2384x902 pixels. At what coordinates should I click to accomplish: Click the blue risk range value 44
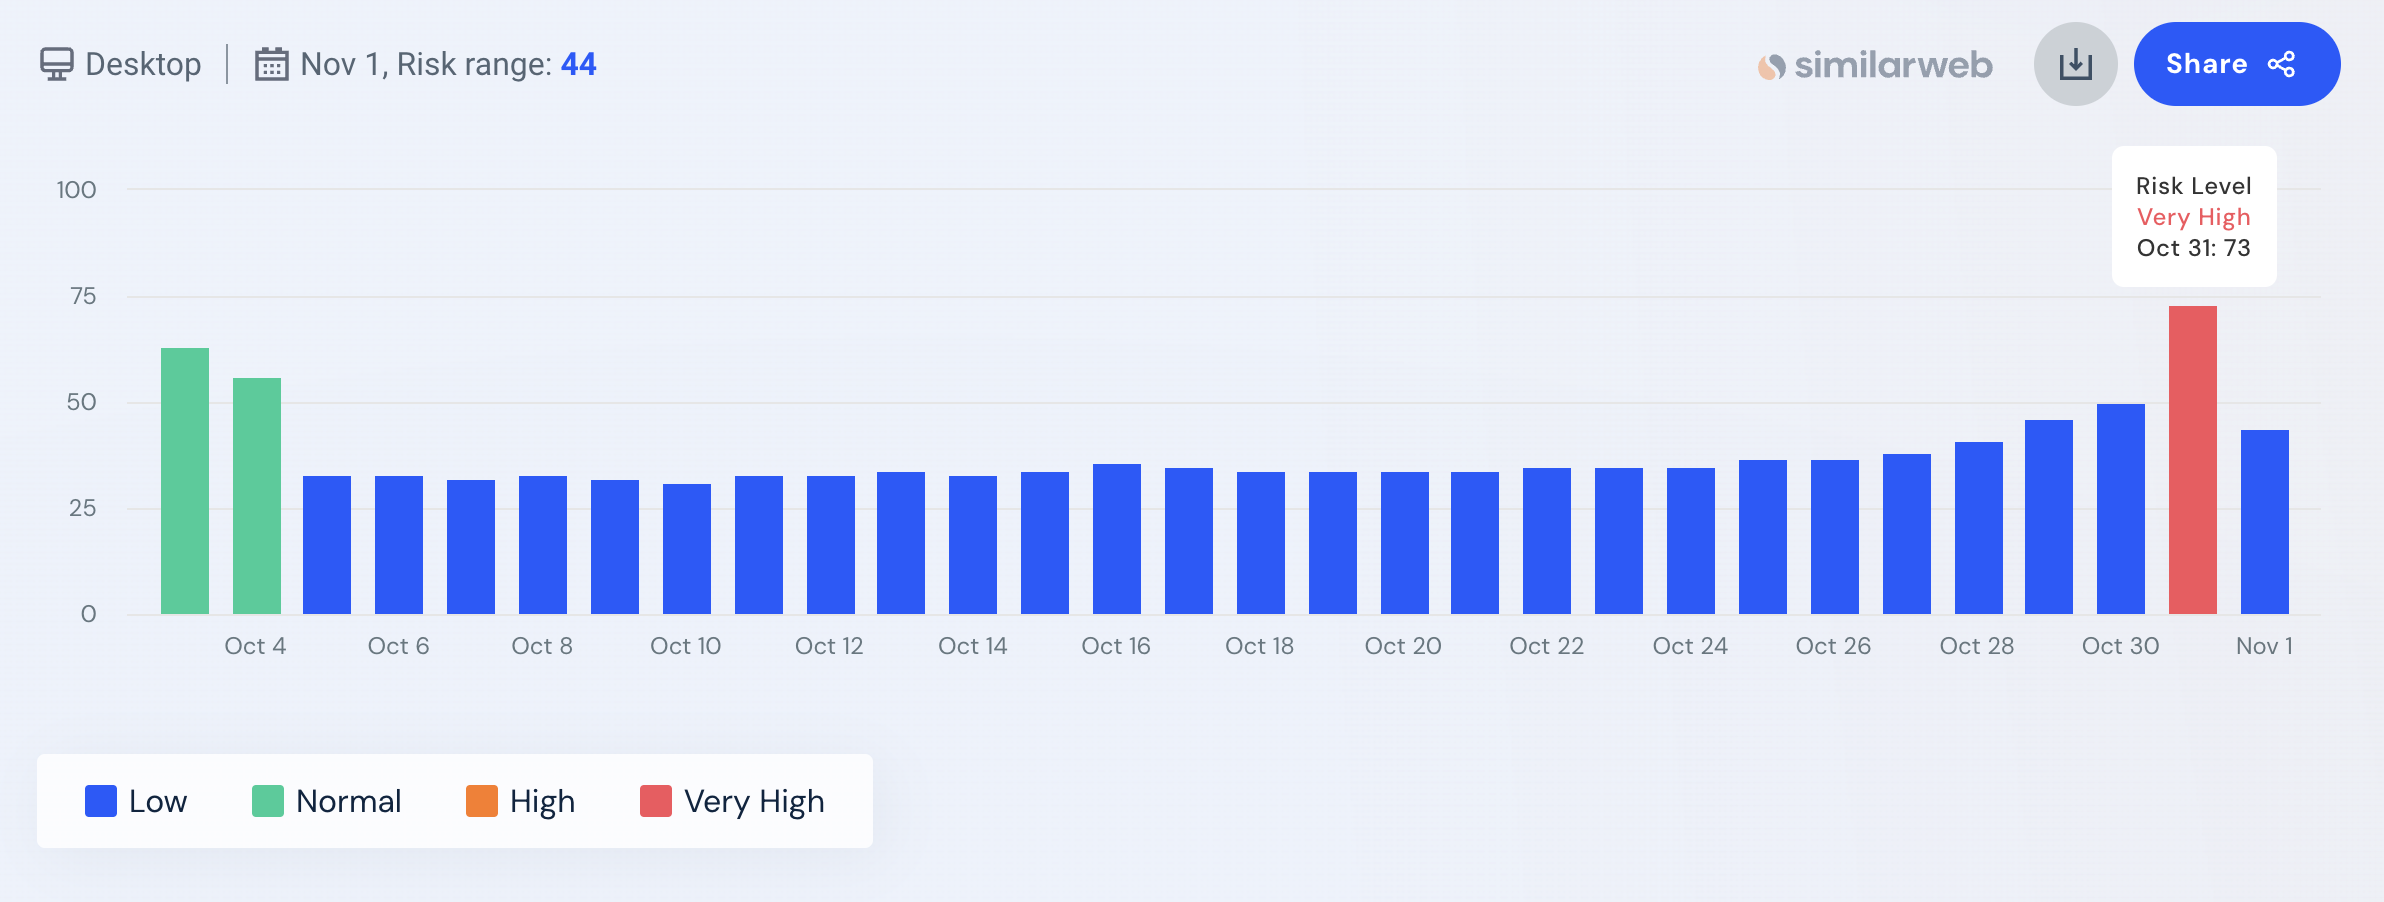(x=578, y=64)
